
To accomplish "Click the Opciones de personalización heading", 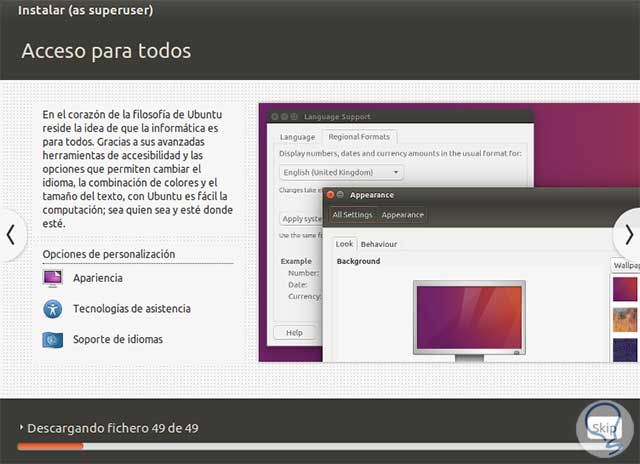I will coord(109,254).
